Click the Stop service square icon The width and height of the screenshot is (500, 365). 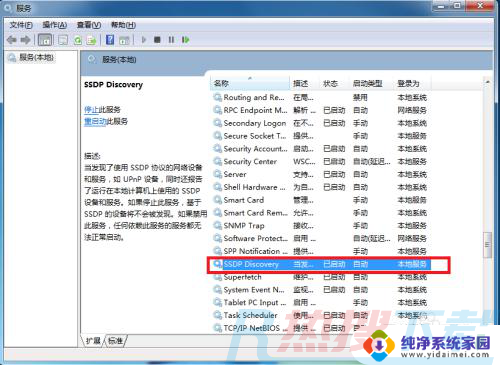coord(157,40)
